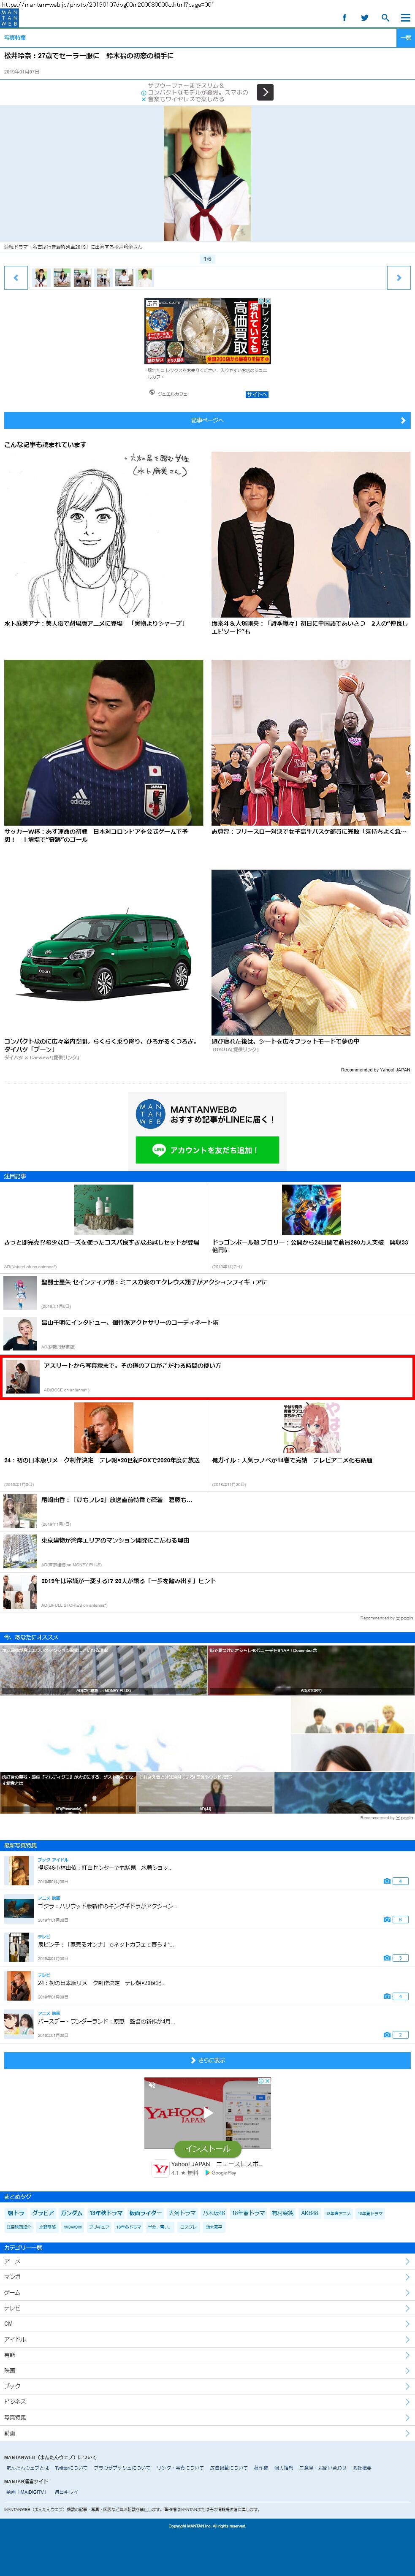
Task: Open search with the magnifier icon
Action: 385,18
